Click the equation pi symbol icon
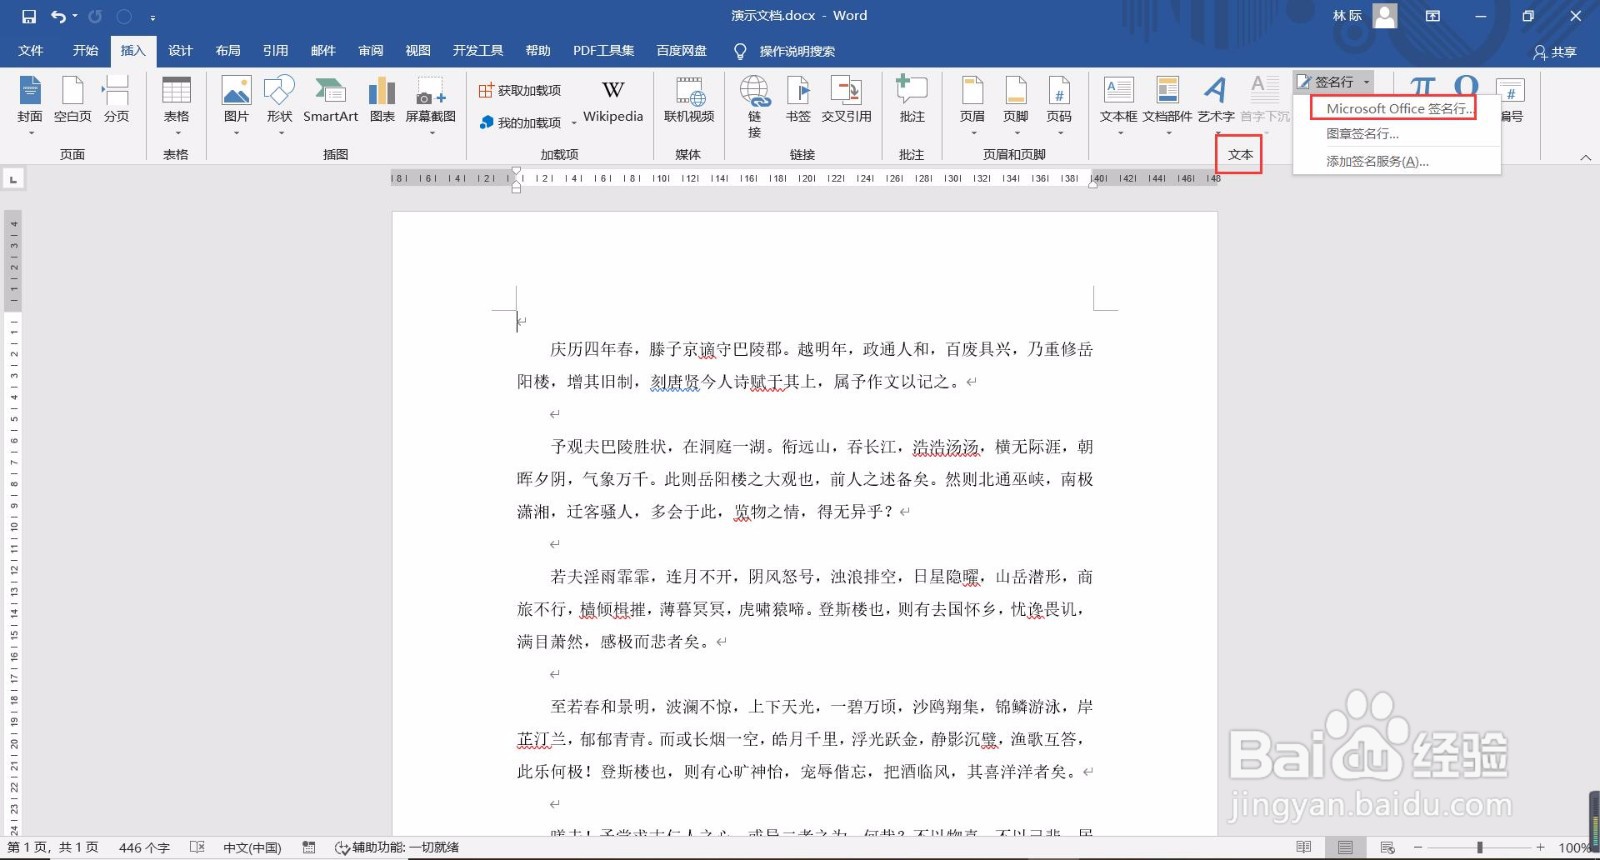1600x860 pixels. [x=1422, y=86]
